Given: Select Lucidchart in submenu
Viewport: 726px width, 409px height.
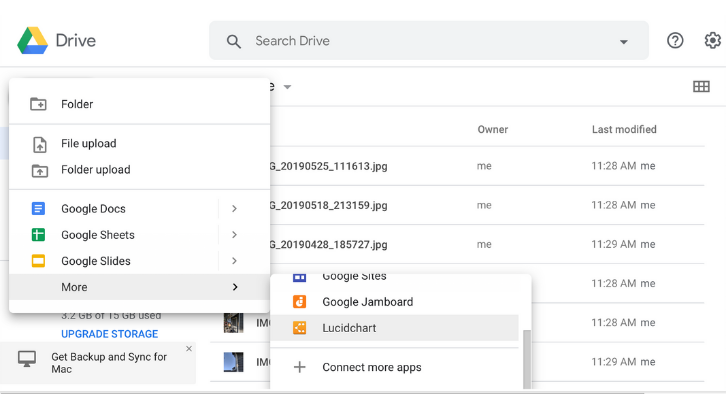Looking at the screenshot, I should pyautogui.click(x=394, y=328).
